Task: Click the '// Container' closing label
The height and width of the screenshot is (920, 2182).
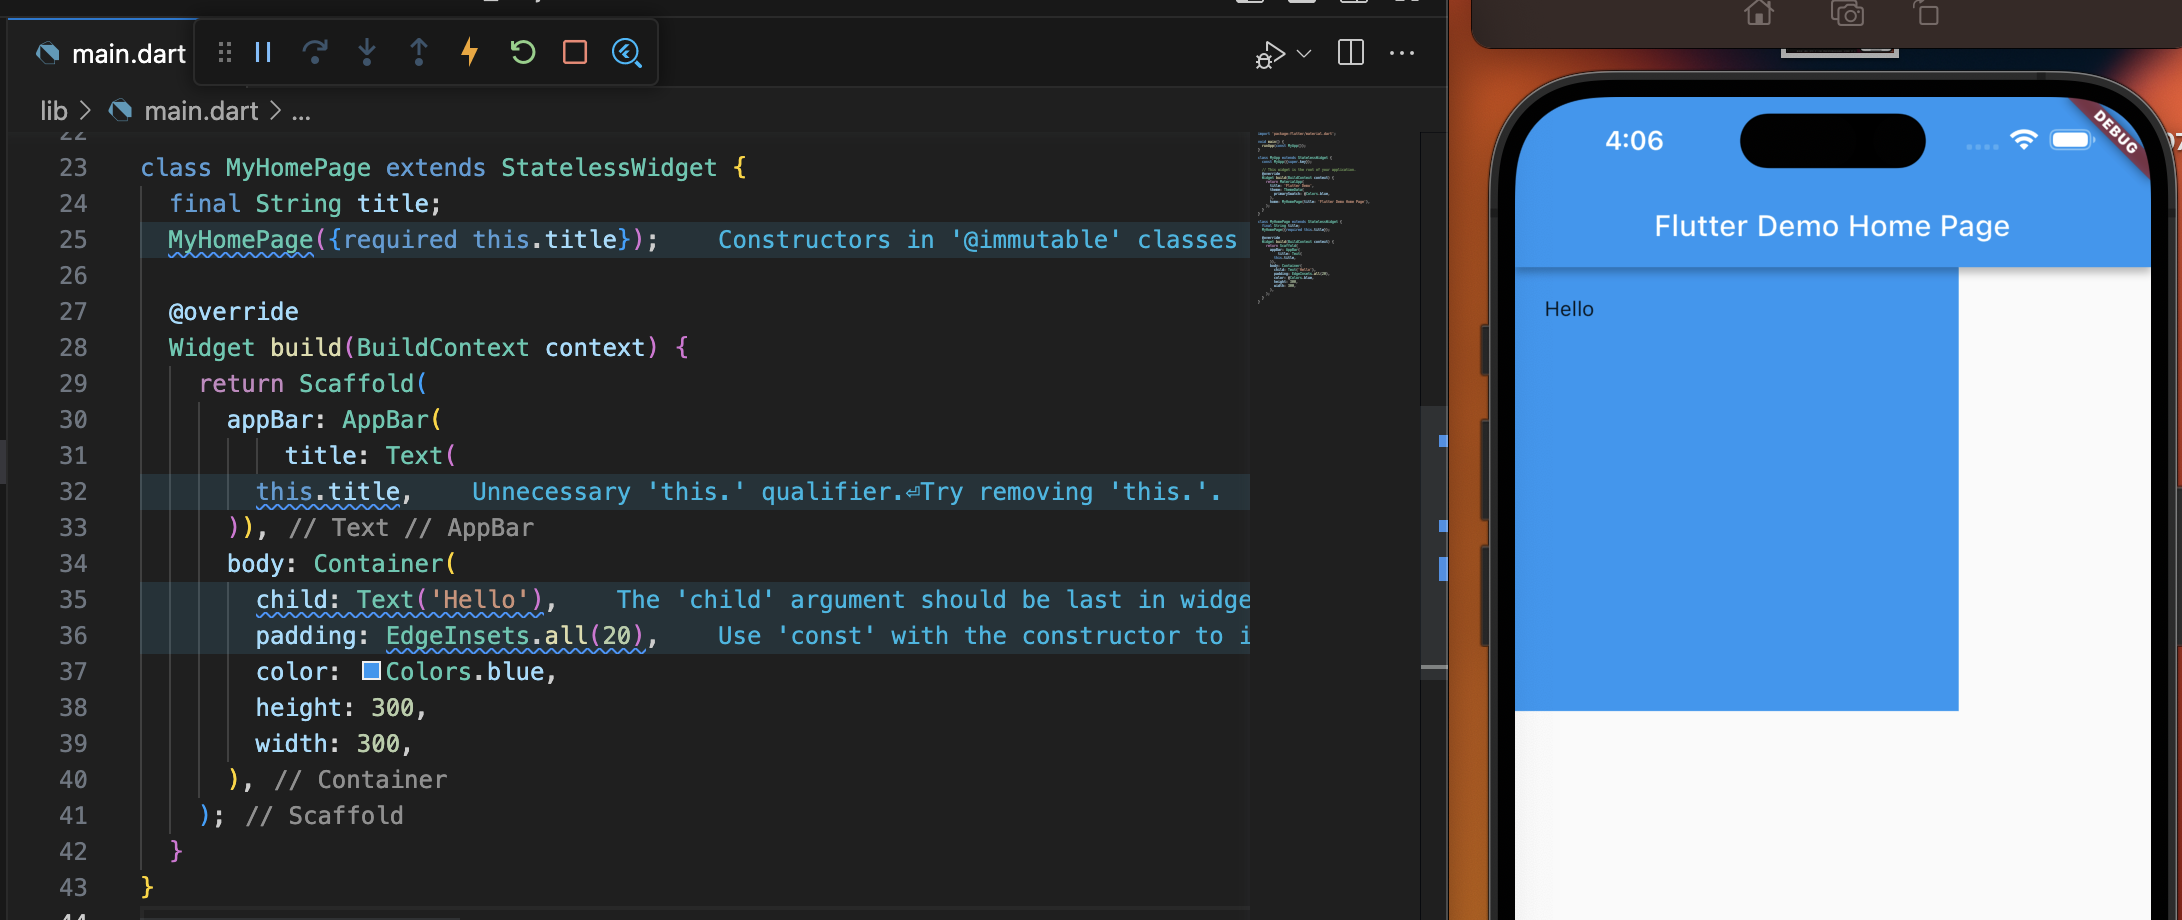Action: tap(361, 780)
